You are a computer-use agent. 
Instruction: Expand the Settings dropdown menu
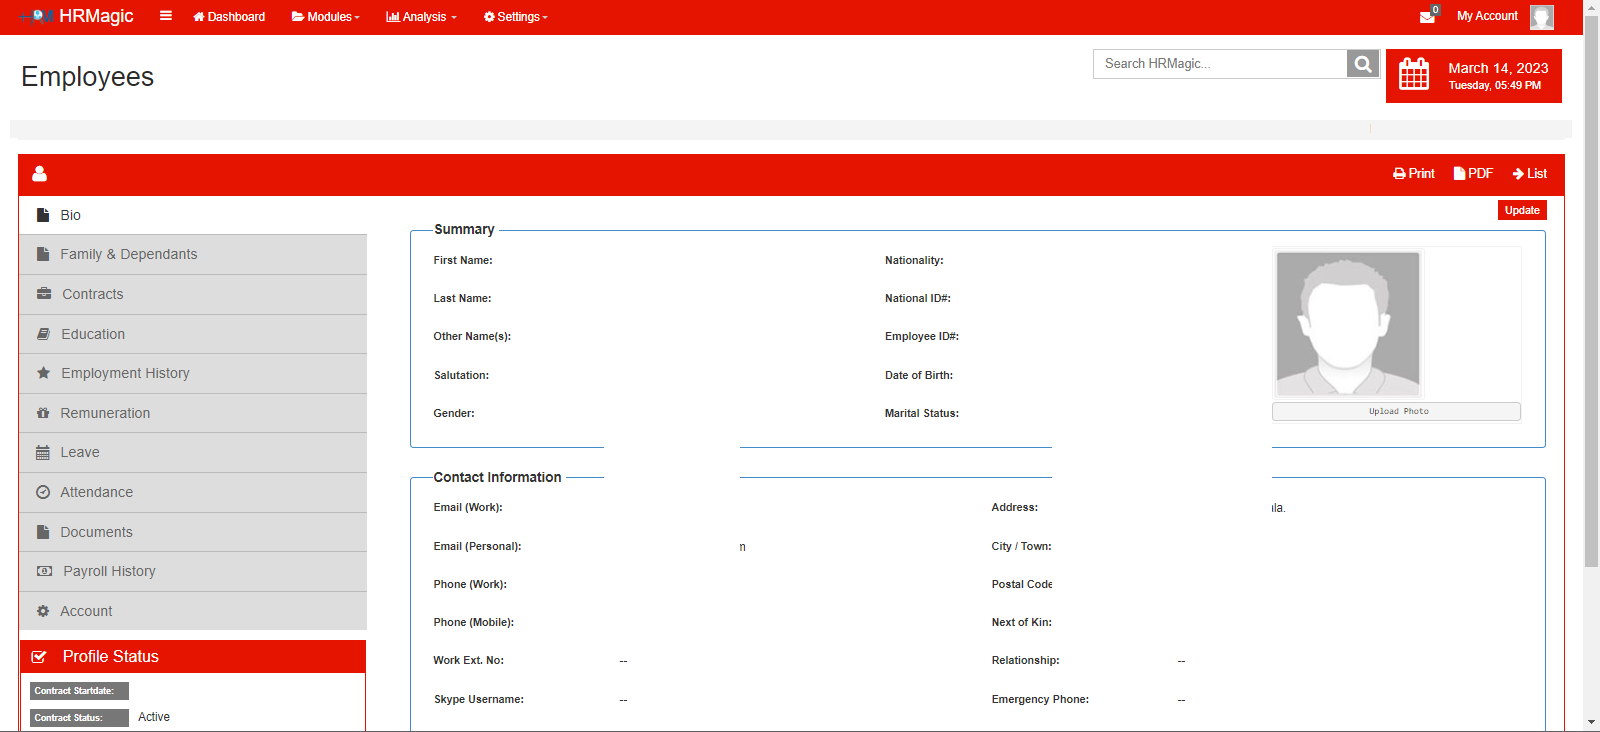[515, 17]
